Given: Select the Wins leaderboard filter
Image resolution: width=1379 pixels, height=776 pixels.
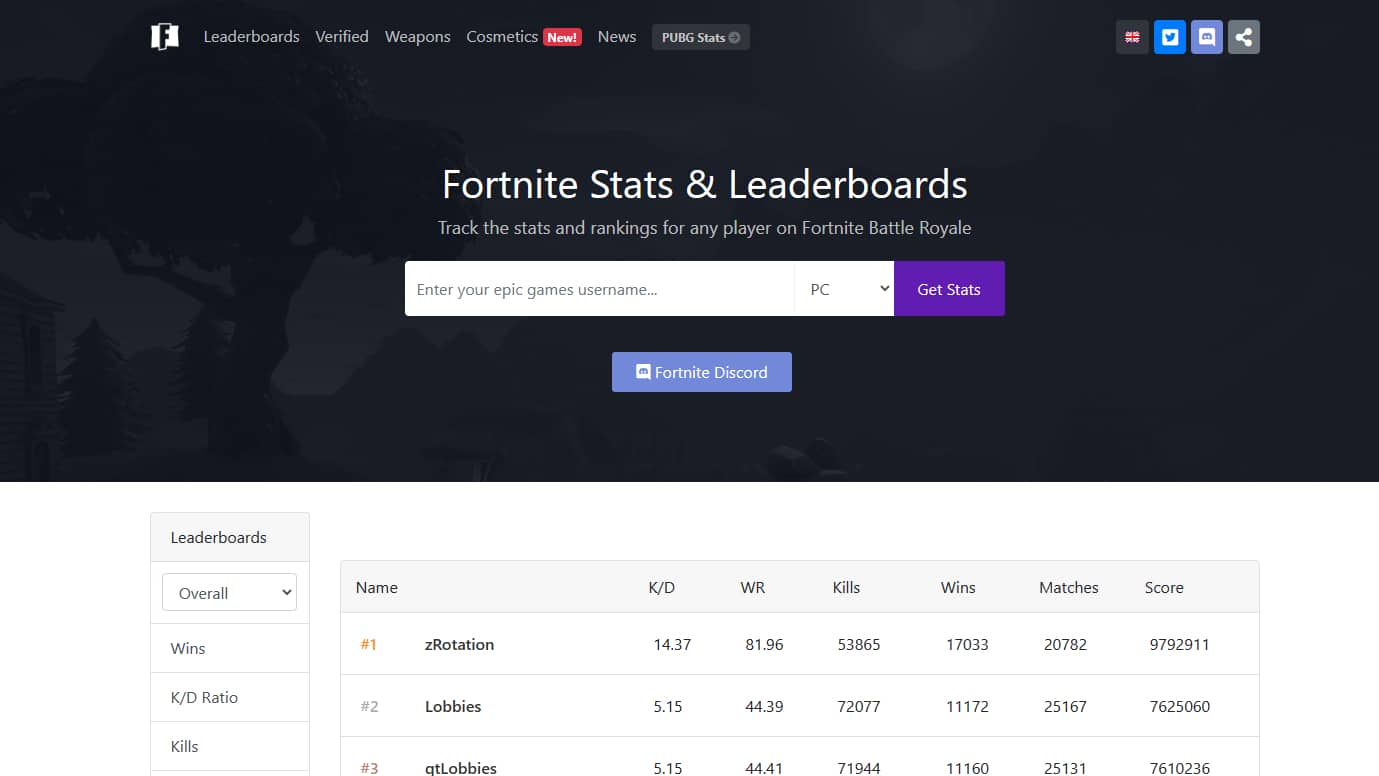Looking at the screenshot, I should click(x=188, y=648).
